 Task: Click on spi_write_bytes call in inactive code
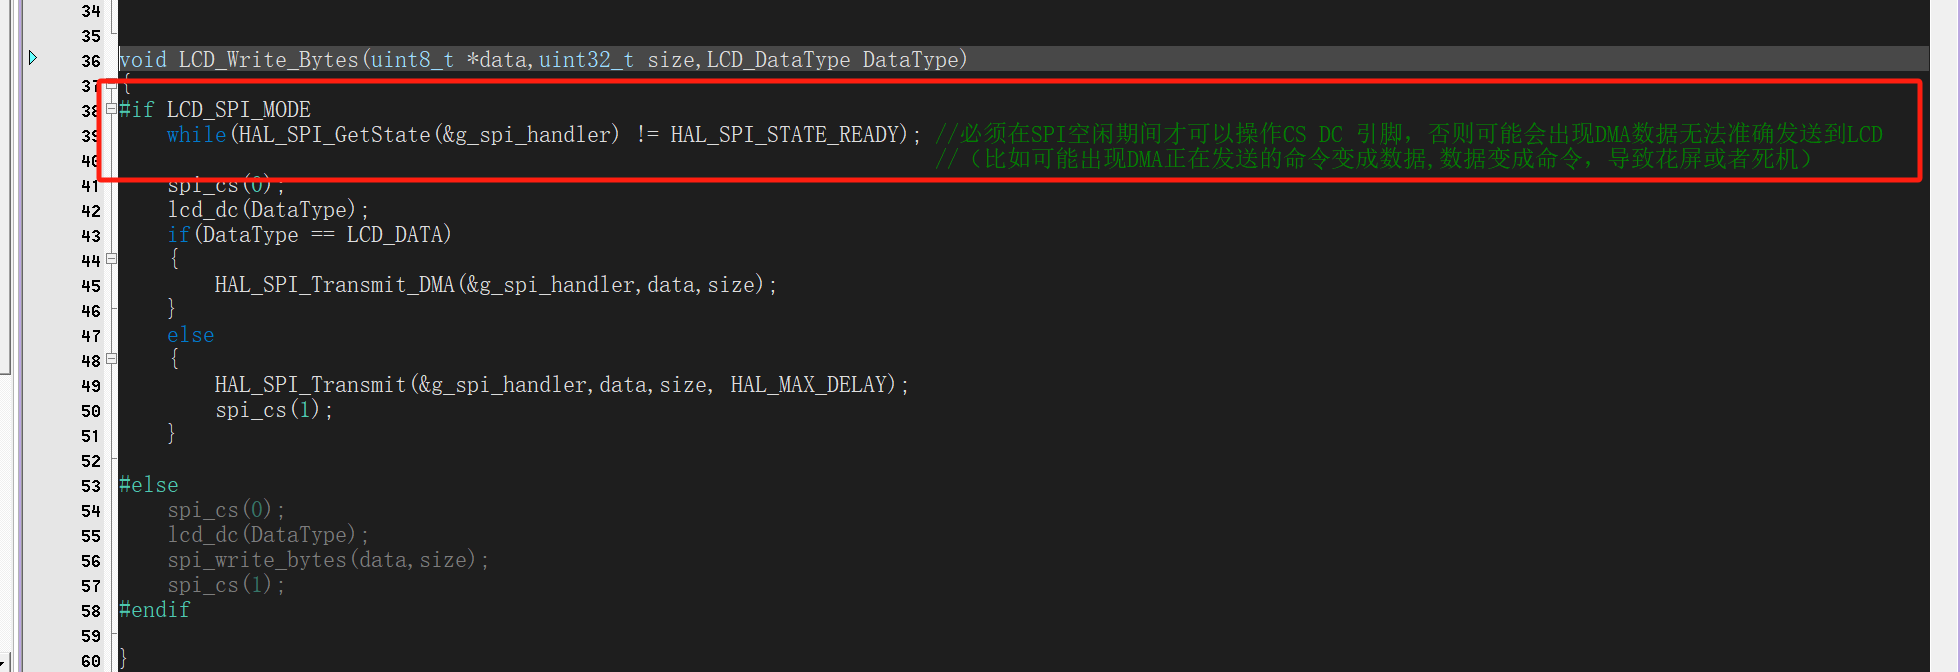coord(257,560)
